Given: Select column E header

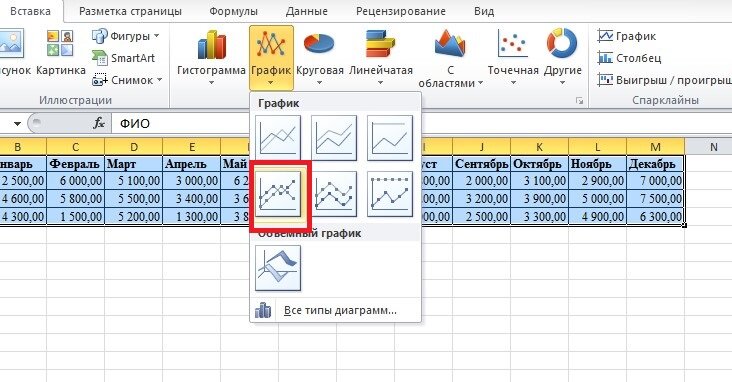Looking at the screenshot, I should 191,147.
